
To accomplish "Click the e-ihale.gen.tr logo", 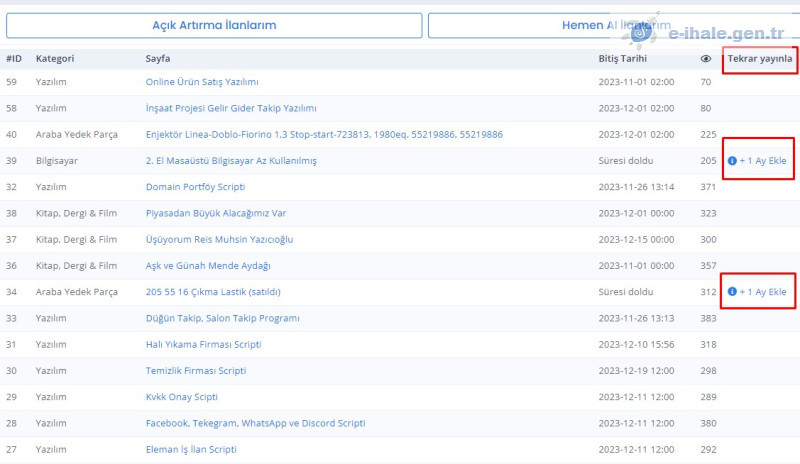I will (x=711, y=32).
